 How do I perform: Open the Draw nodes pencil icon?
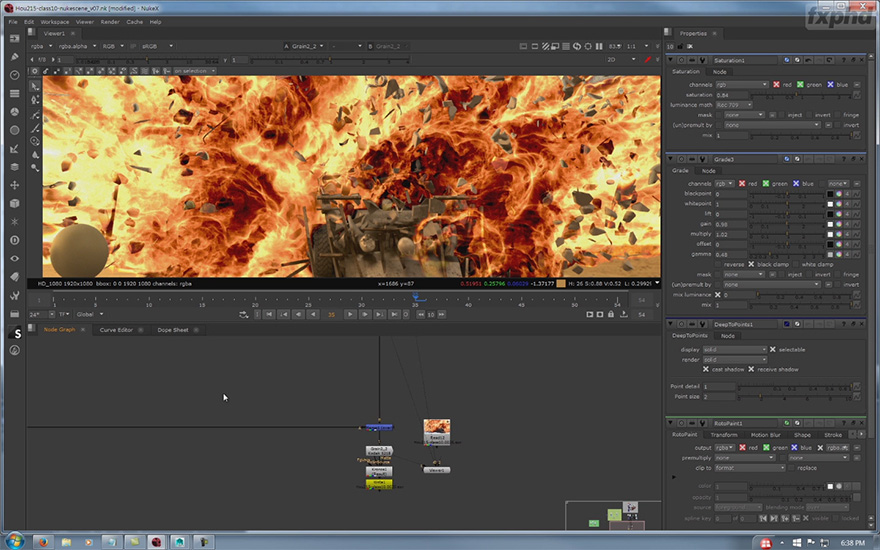point(15,57)
